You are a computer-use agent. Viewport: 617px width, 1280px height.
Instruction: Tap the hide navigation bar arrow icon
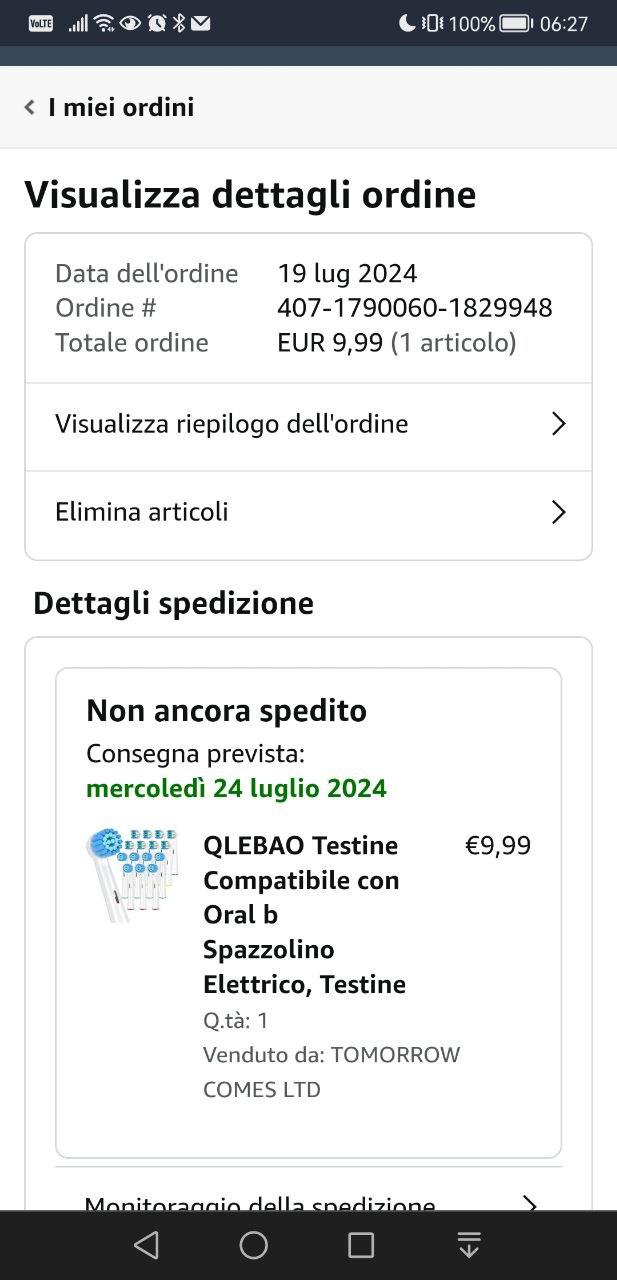point(468,1245)
